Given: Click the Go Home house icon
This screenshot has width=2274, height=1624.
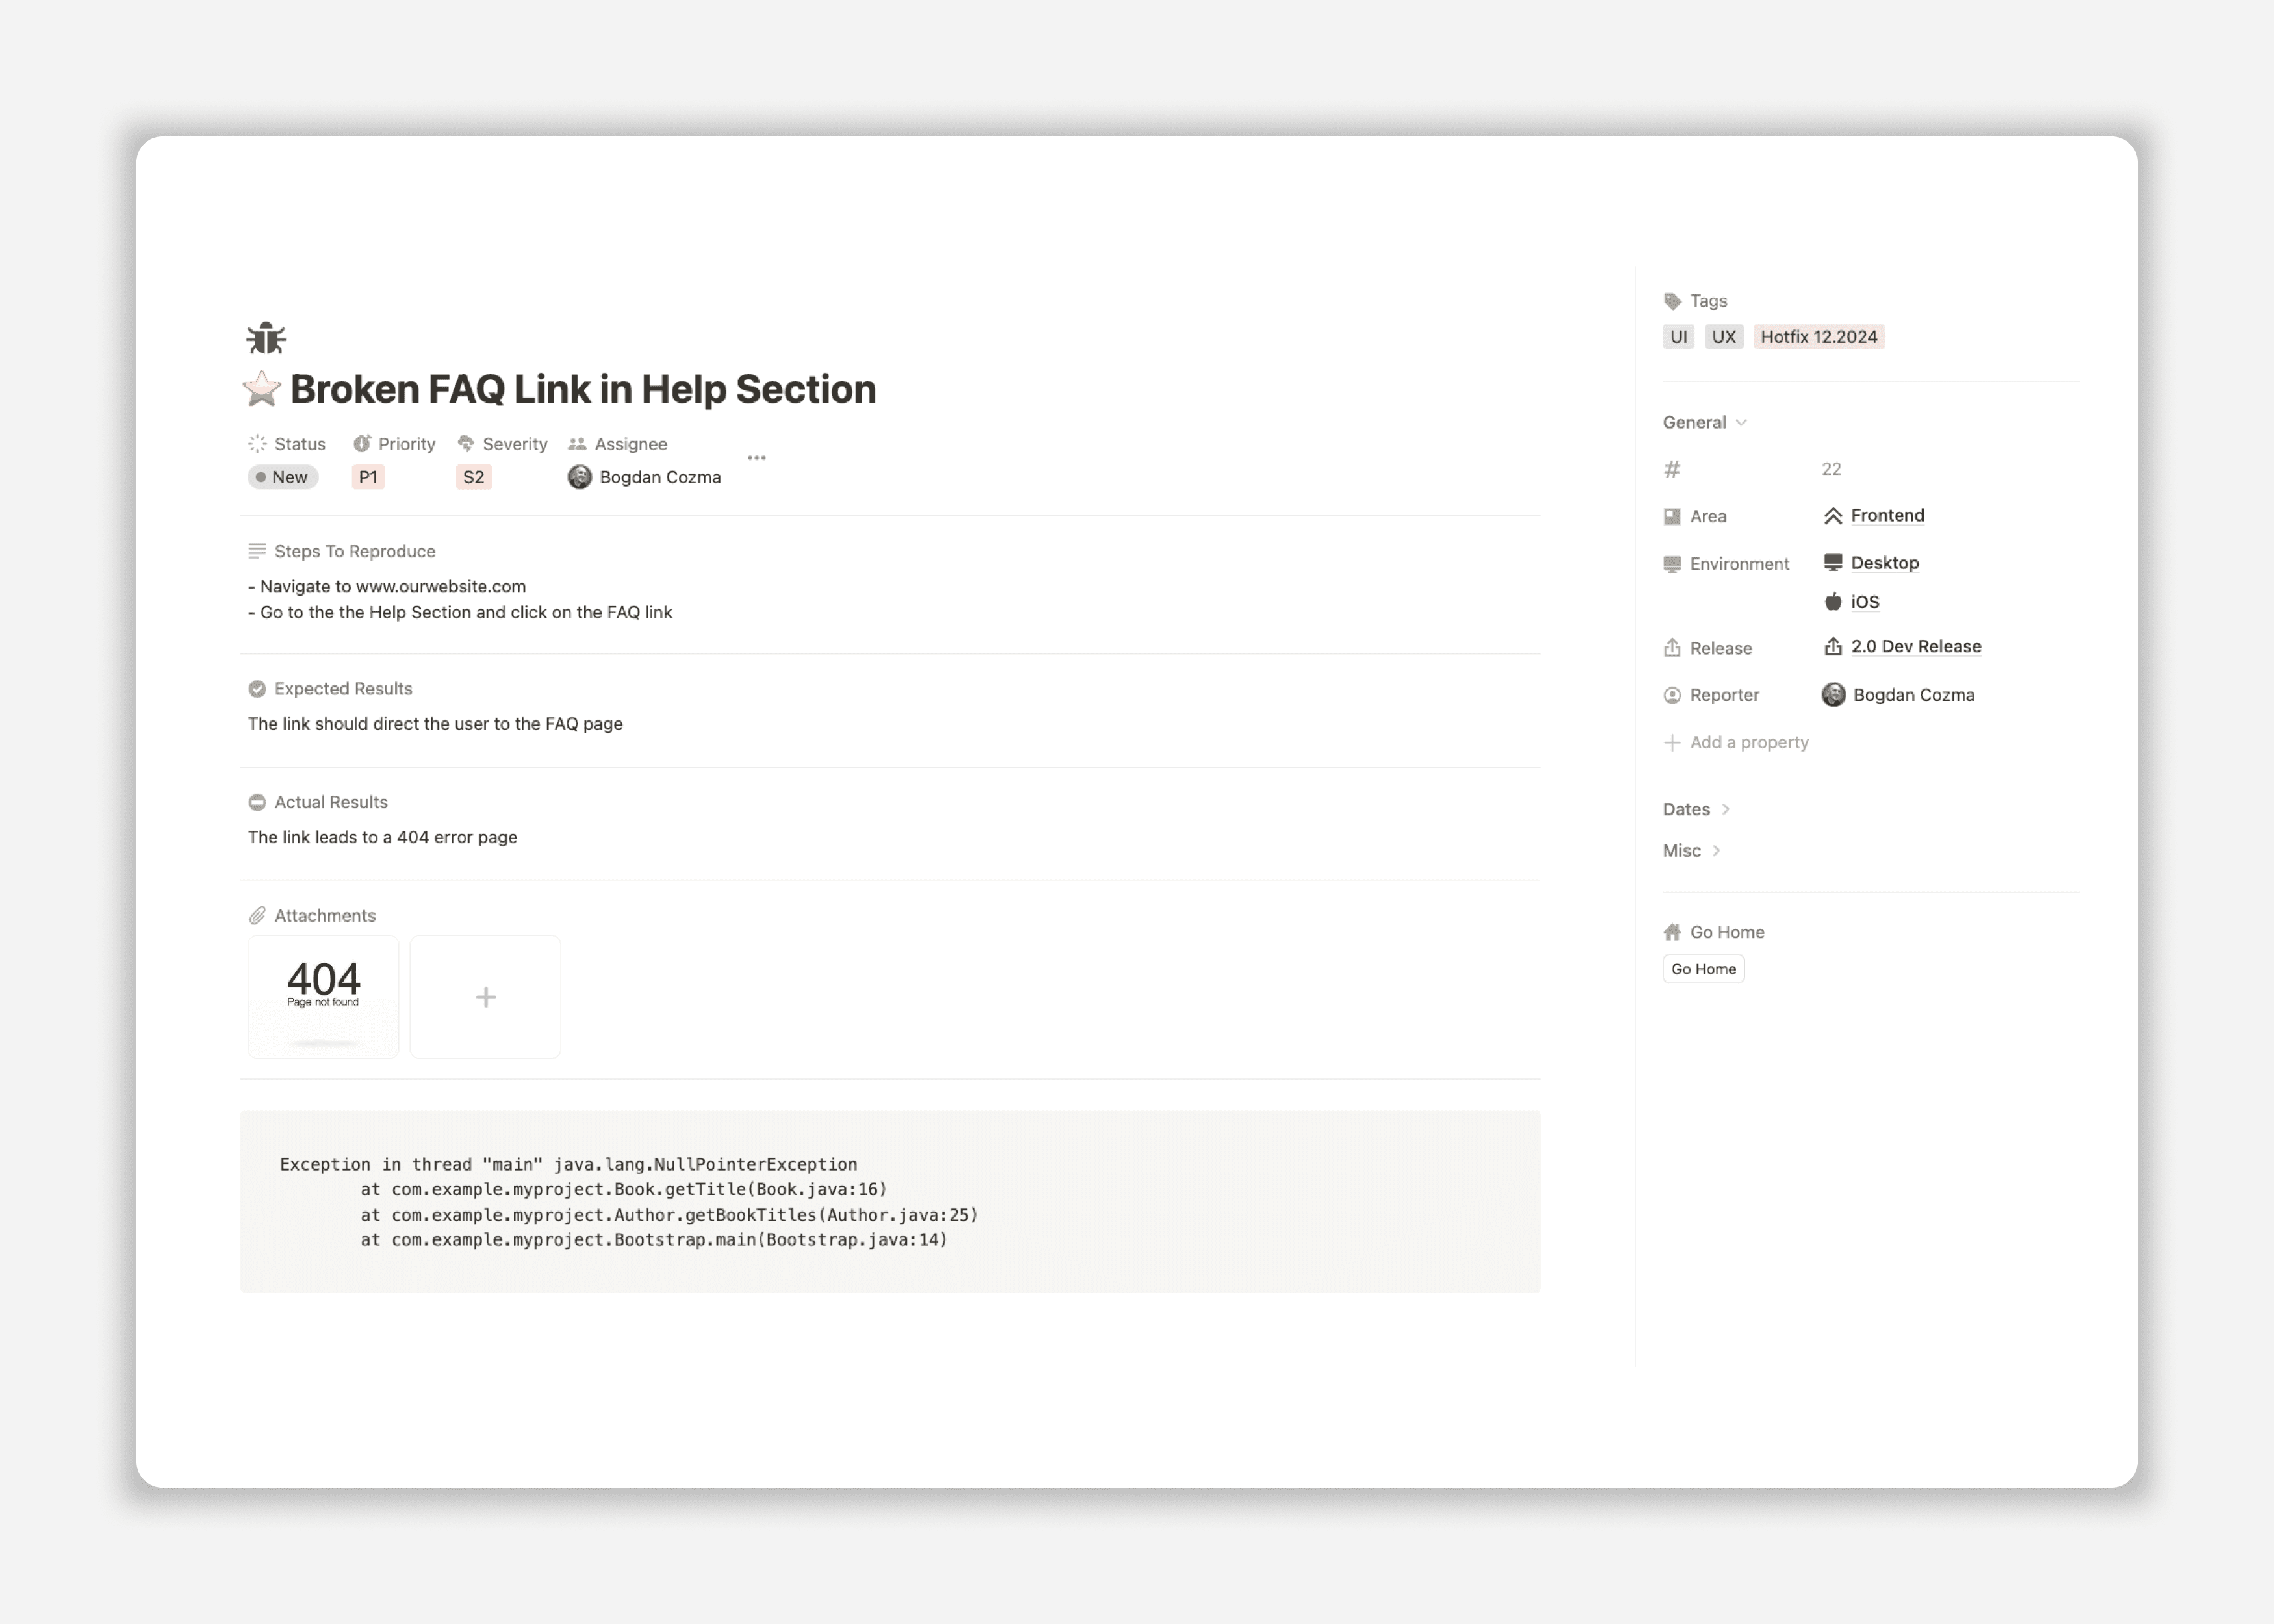Looking at the screenshot, I should coord(1672,932).
